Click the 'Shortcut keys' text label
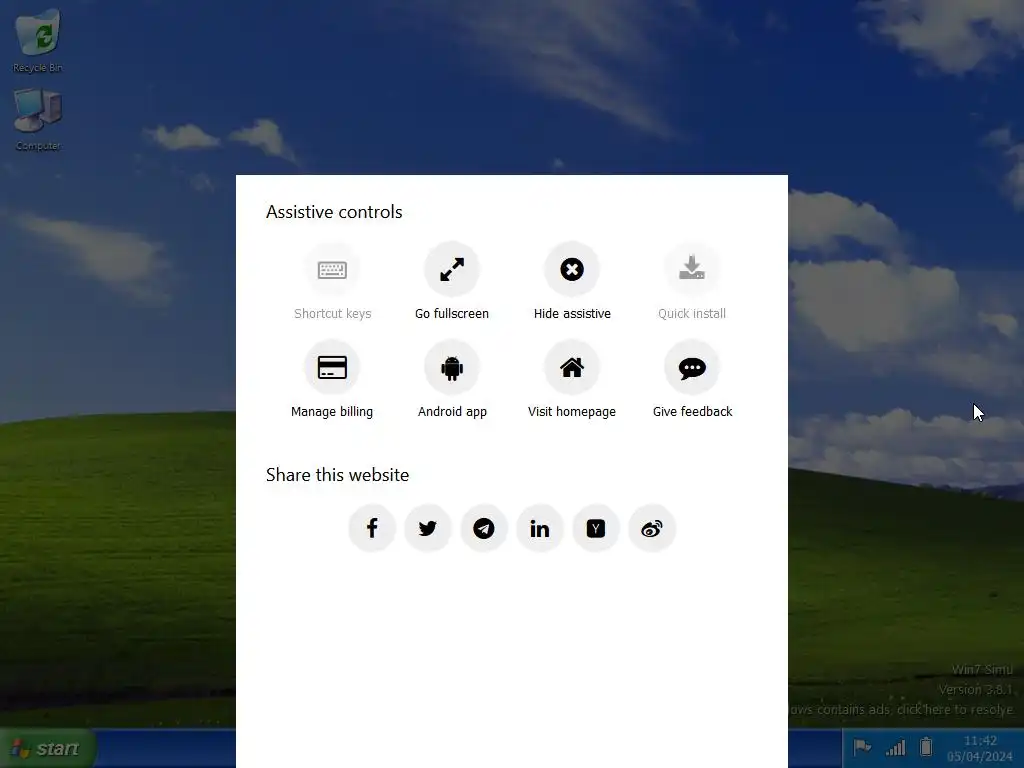Screen dimensions: 1024x768 coord(332,313)
